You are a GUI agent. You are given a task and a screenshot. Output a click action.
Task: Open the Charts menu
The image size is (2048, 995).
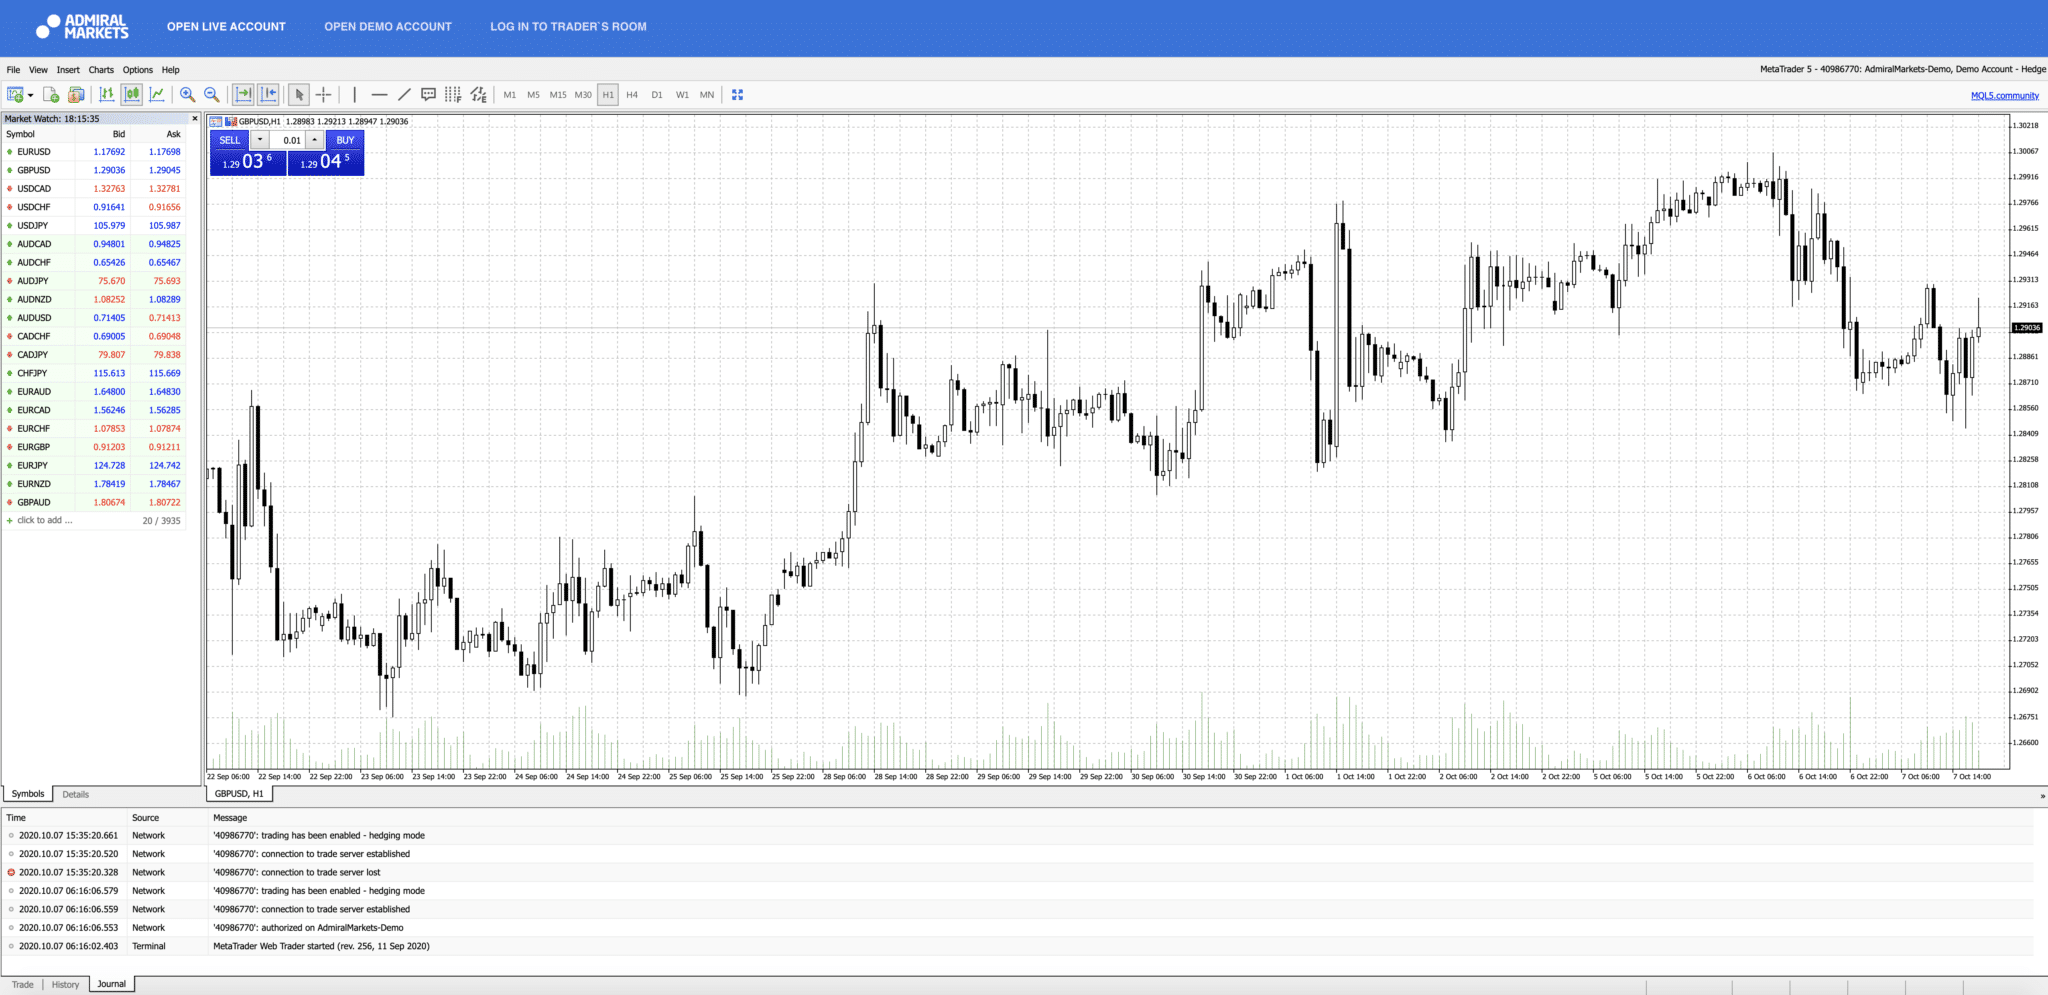pos(101,70)
